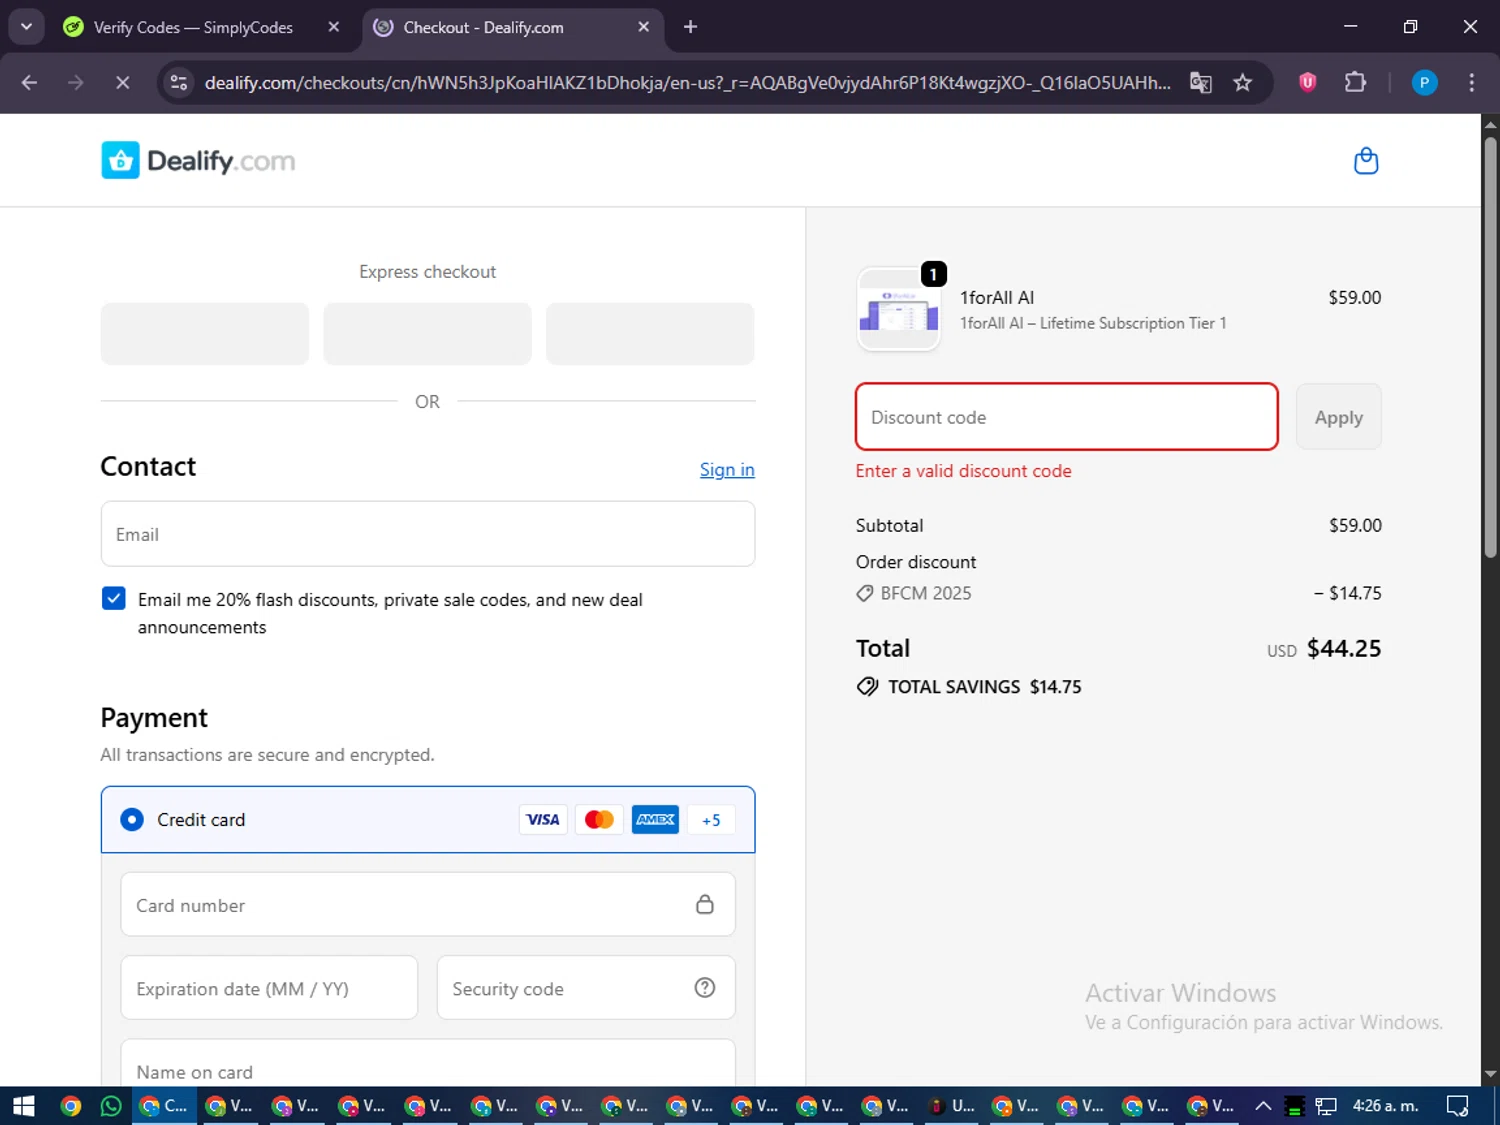1500x1125 pixels.
Task: Open the Extensions puzzle icon
Action: 1355,83
